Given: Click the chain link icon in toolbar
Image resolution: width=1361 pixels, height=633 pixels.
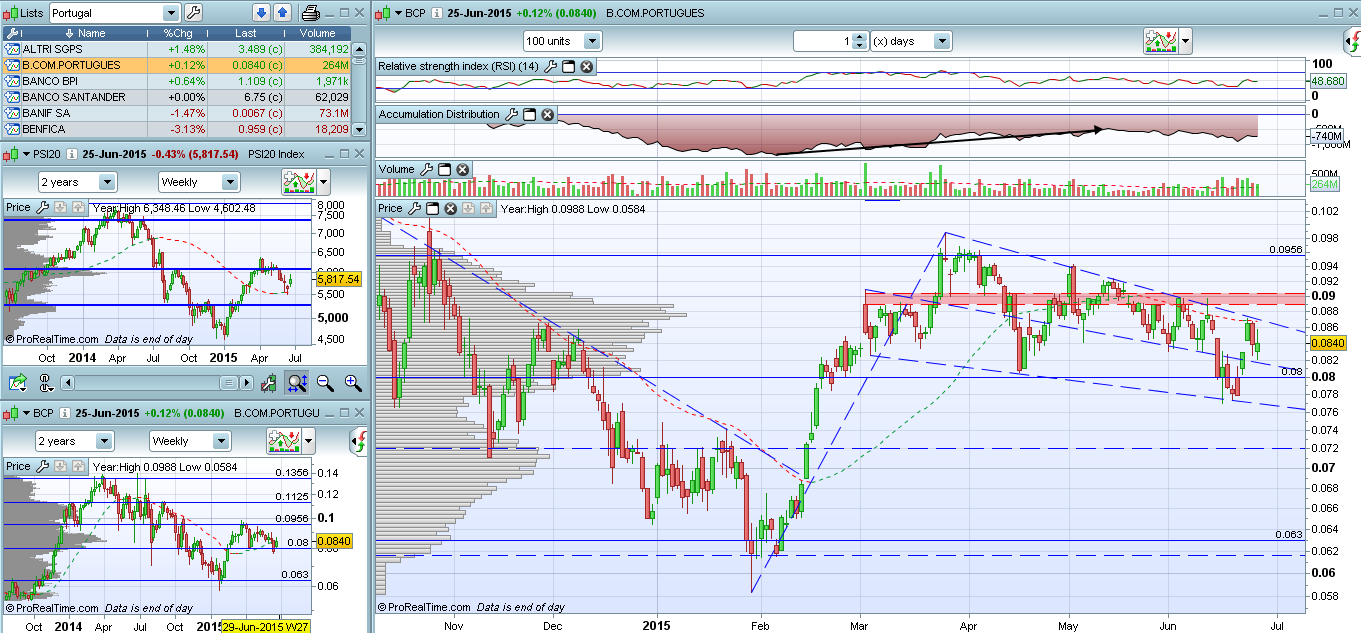Looking at the screenshot, I should tap(45, 382).
